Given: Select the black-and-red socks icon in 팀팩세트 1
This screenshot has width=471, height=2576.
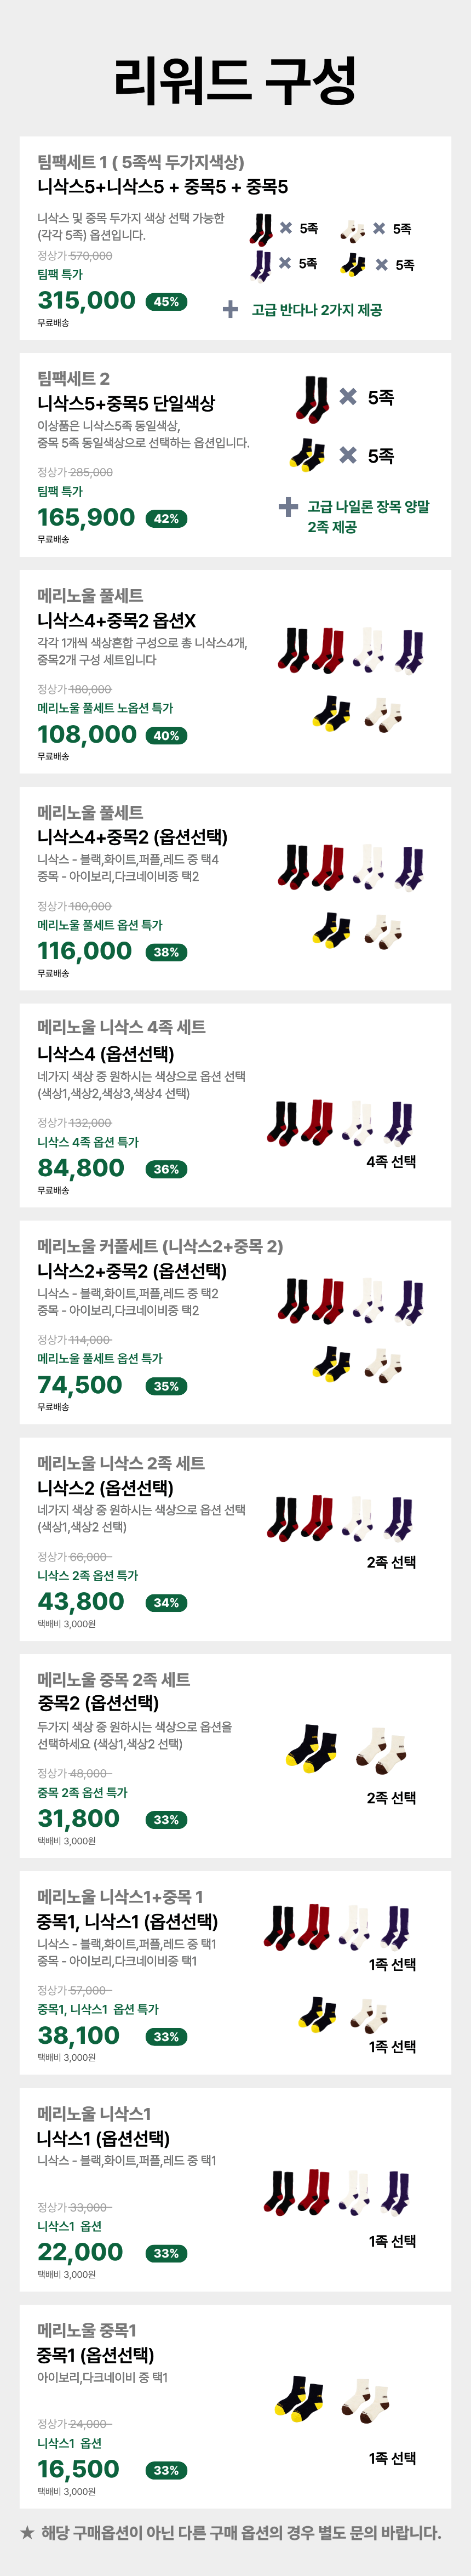Looking at the screenshot, I should (x=261, y=229).
